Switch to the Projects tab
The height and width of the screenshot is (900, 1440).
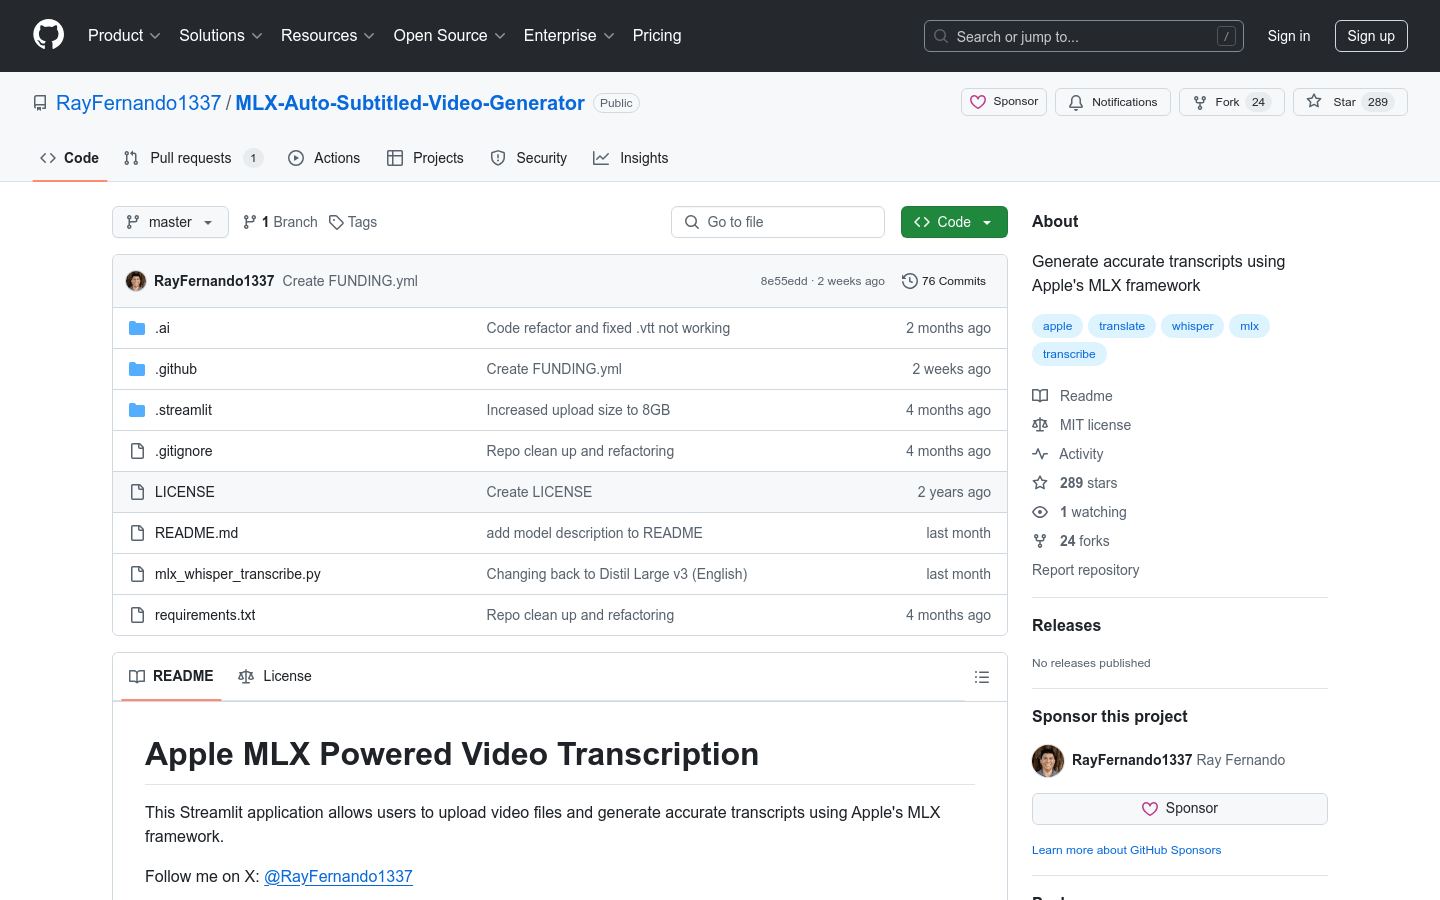[425, 158]
